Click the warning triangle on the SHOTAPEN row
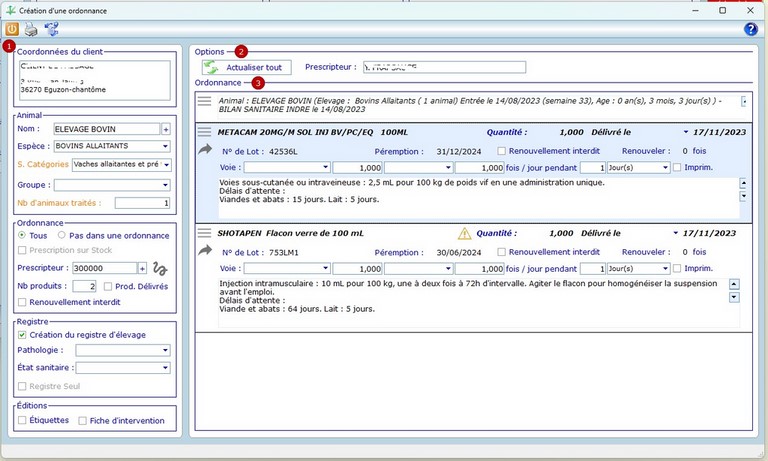This screenshot has height=461, width=768. [x=464, y=233]
